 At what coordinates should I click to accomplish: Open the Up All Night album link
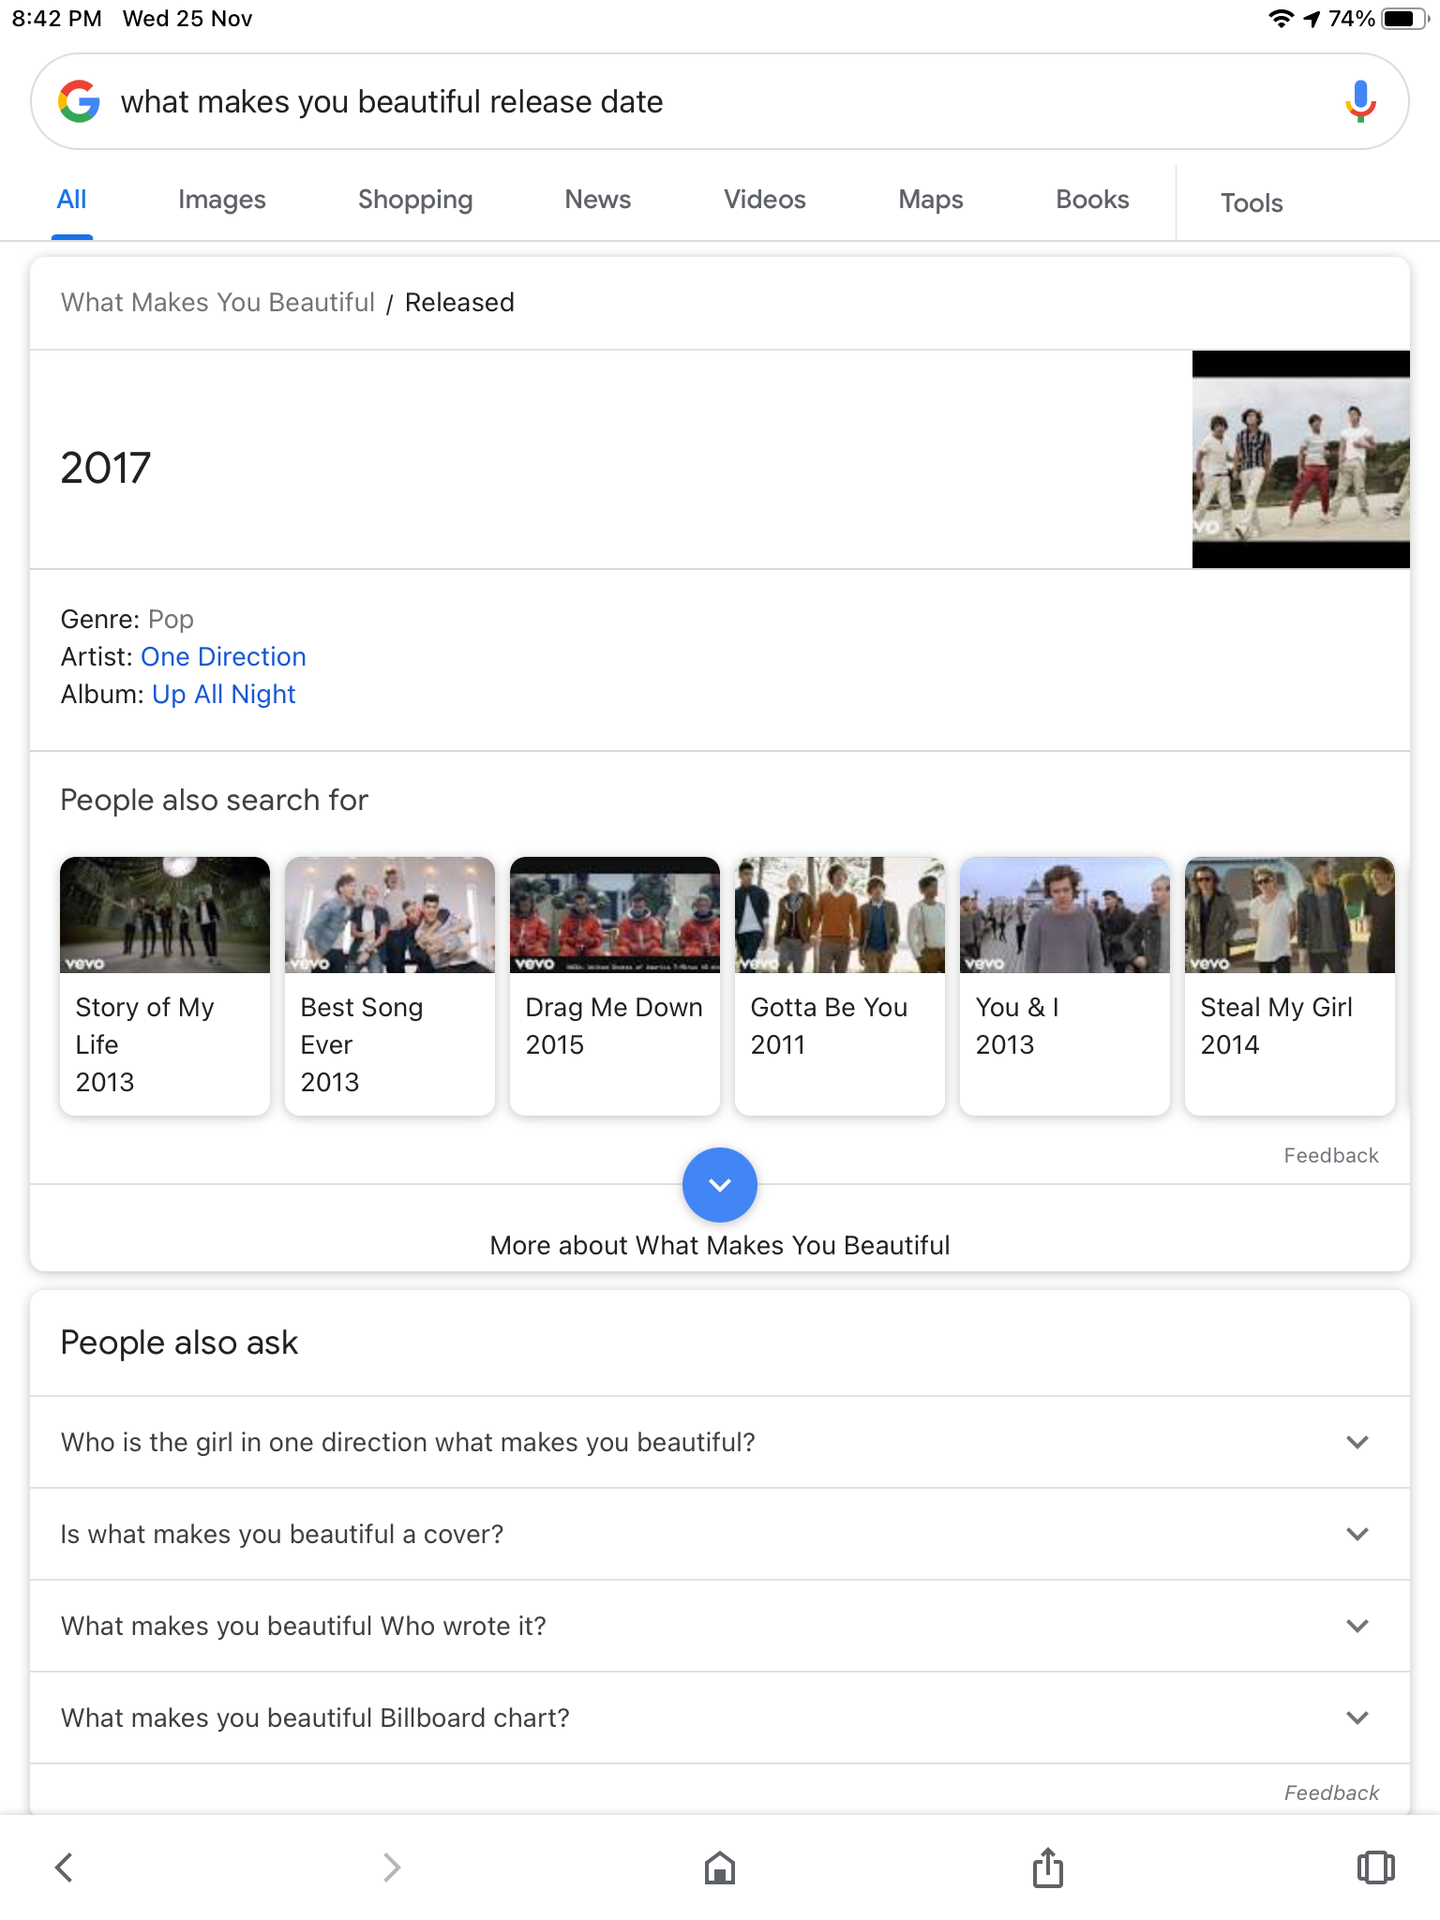point(223,694)
